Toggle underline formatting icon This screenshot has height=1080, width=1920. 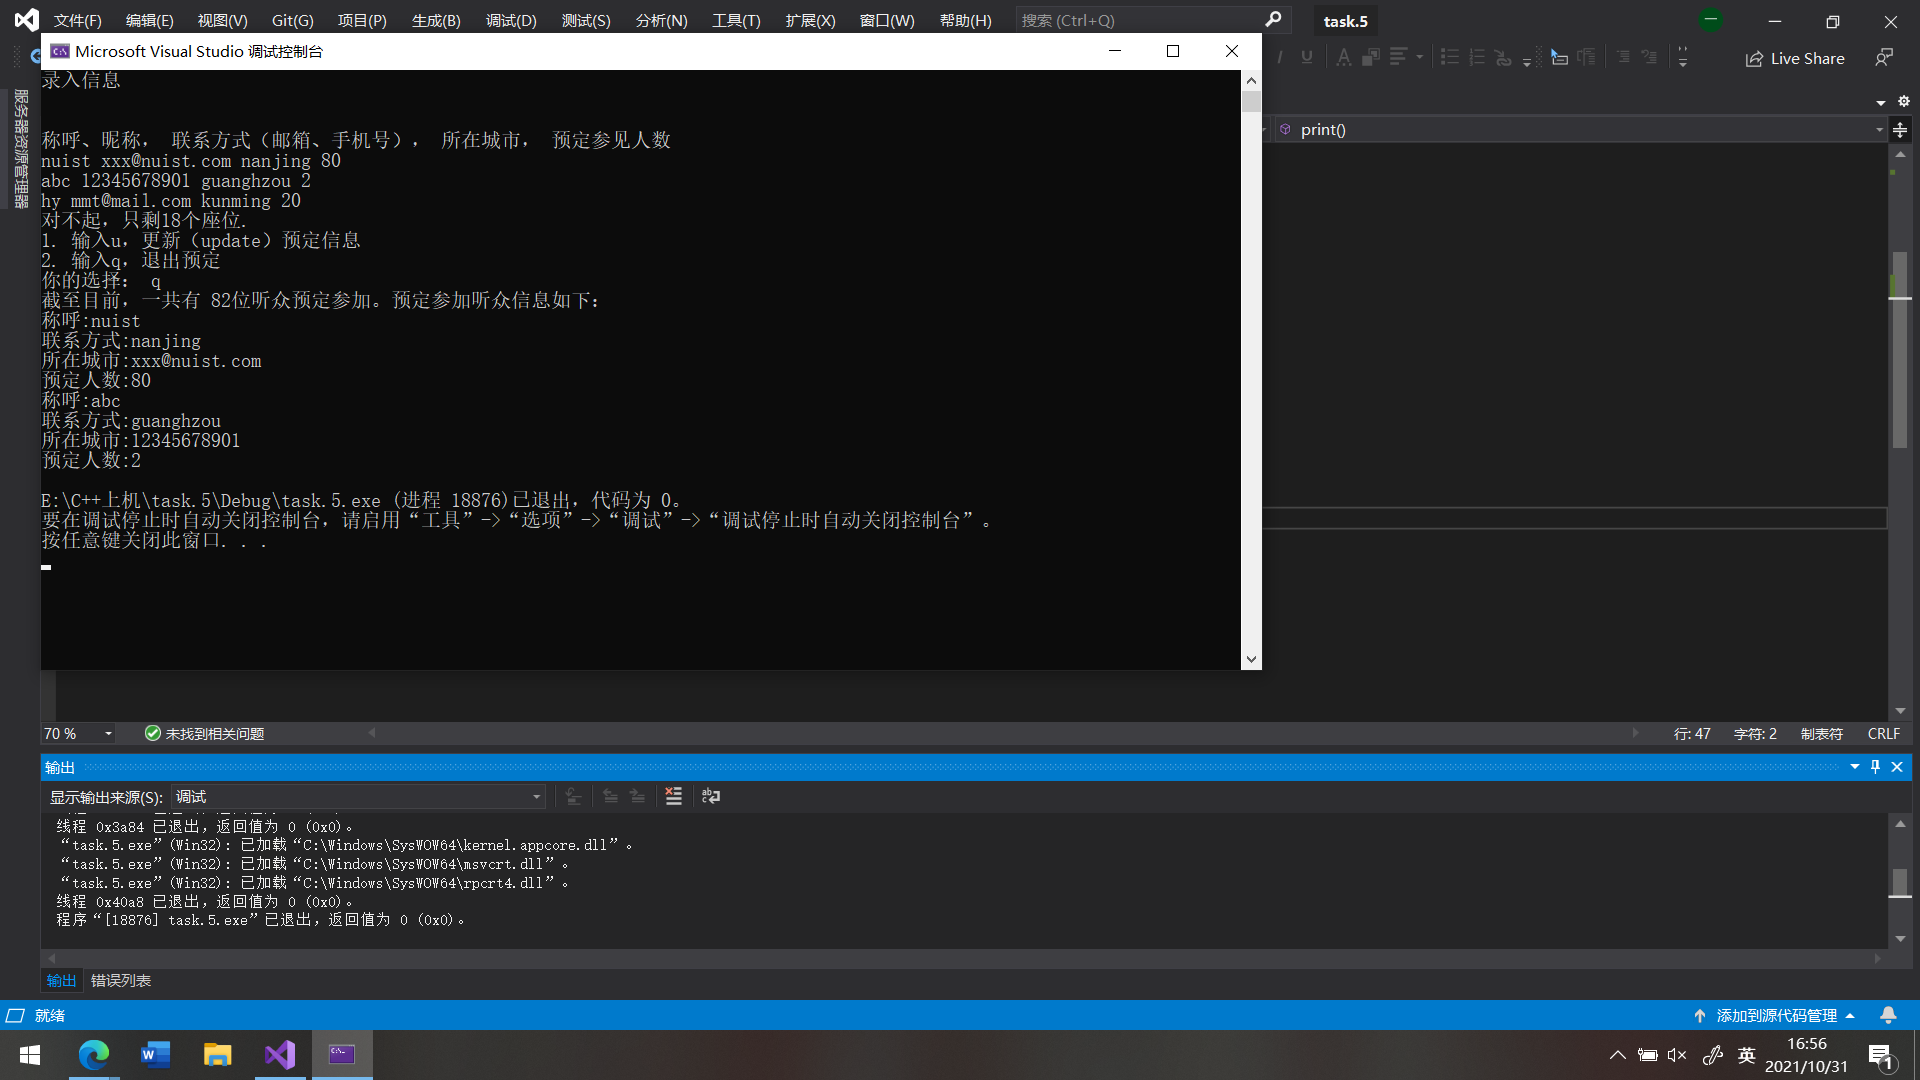[x=1307, y=58]
